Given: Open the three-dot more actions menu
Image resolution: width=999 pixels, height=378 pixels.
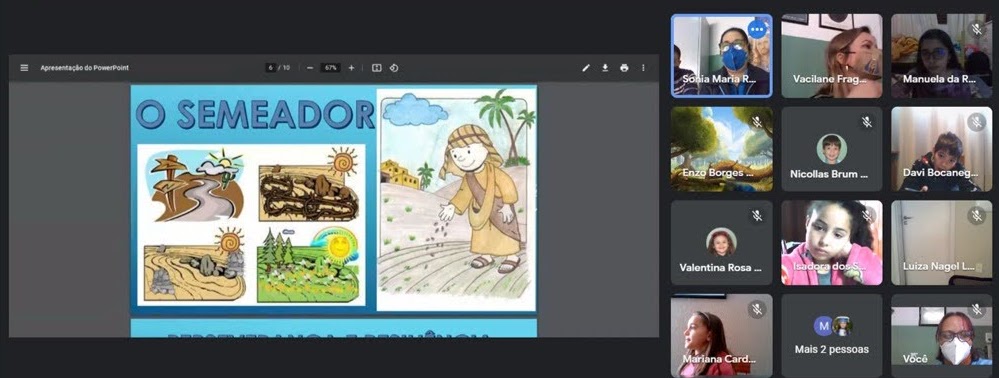Looking at the screenshot, I should click(643, 68).
